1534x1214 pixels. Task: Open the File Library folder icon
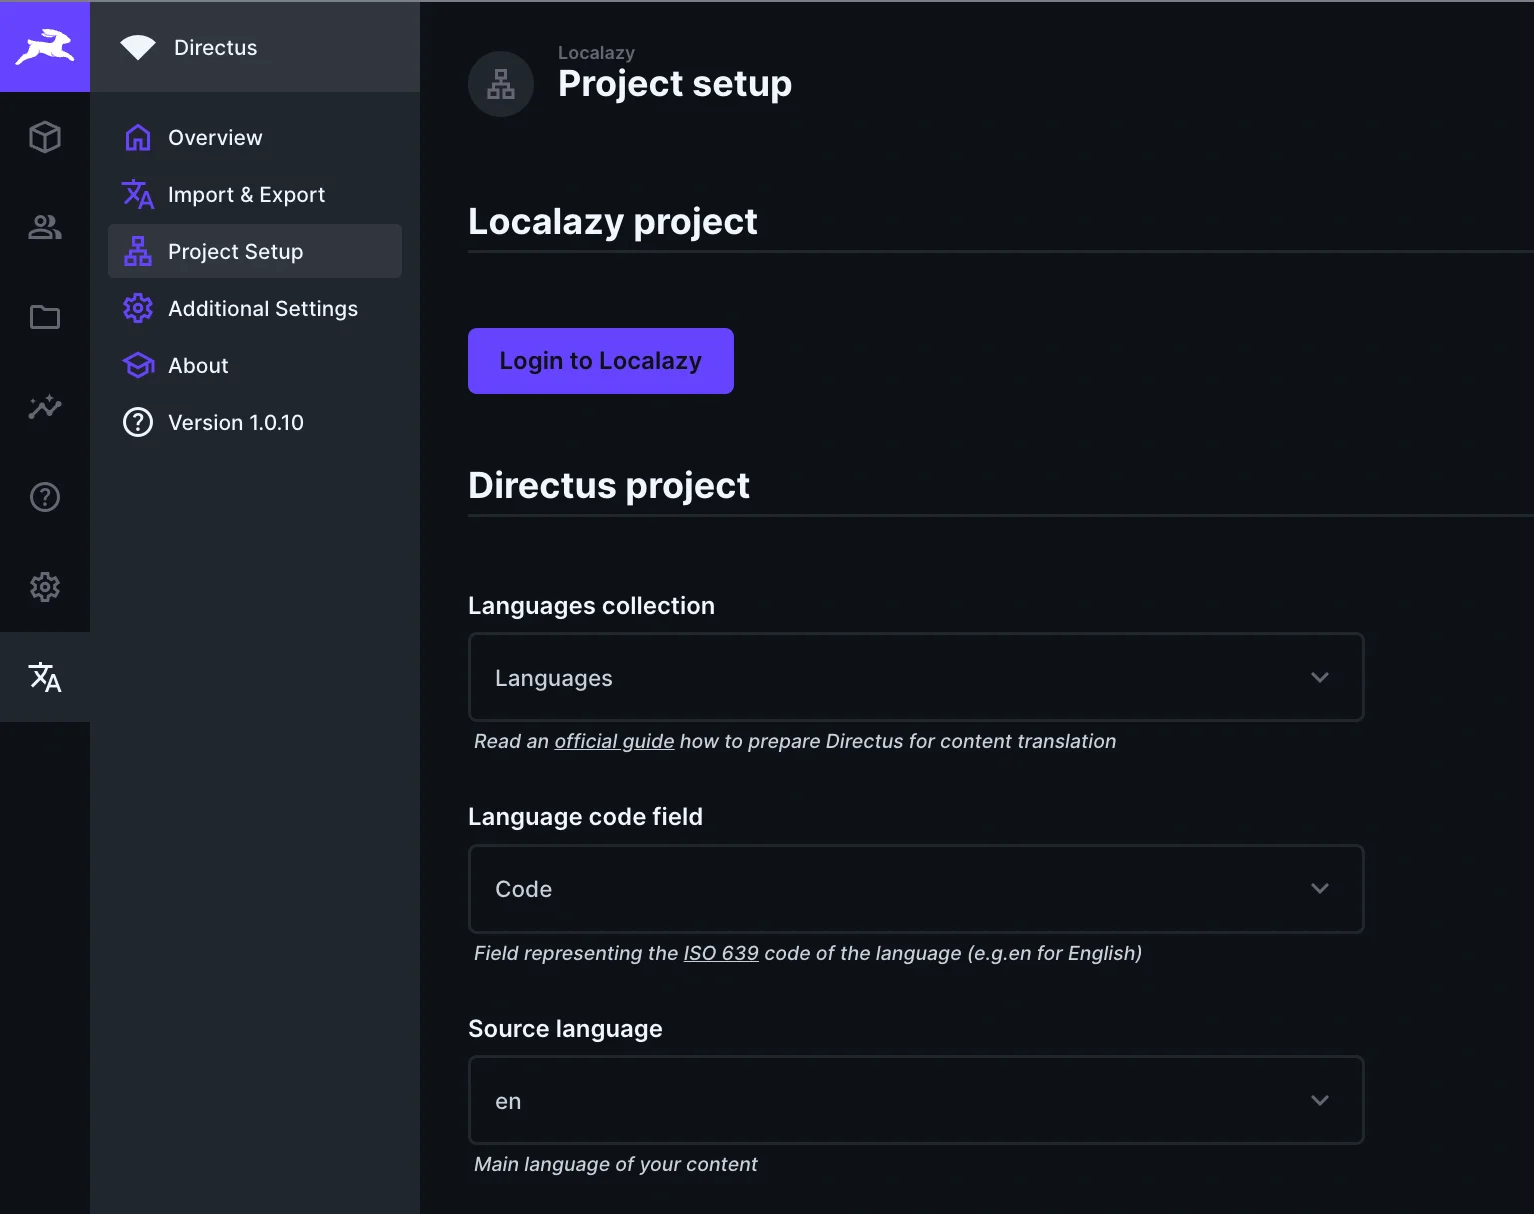coord(45,317)
